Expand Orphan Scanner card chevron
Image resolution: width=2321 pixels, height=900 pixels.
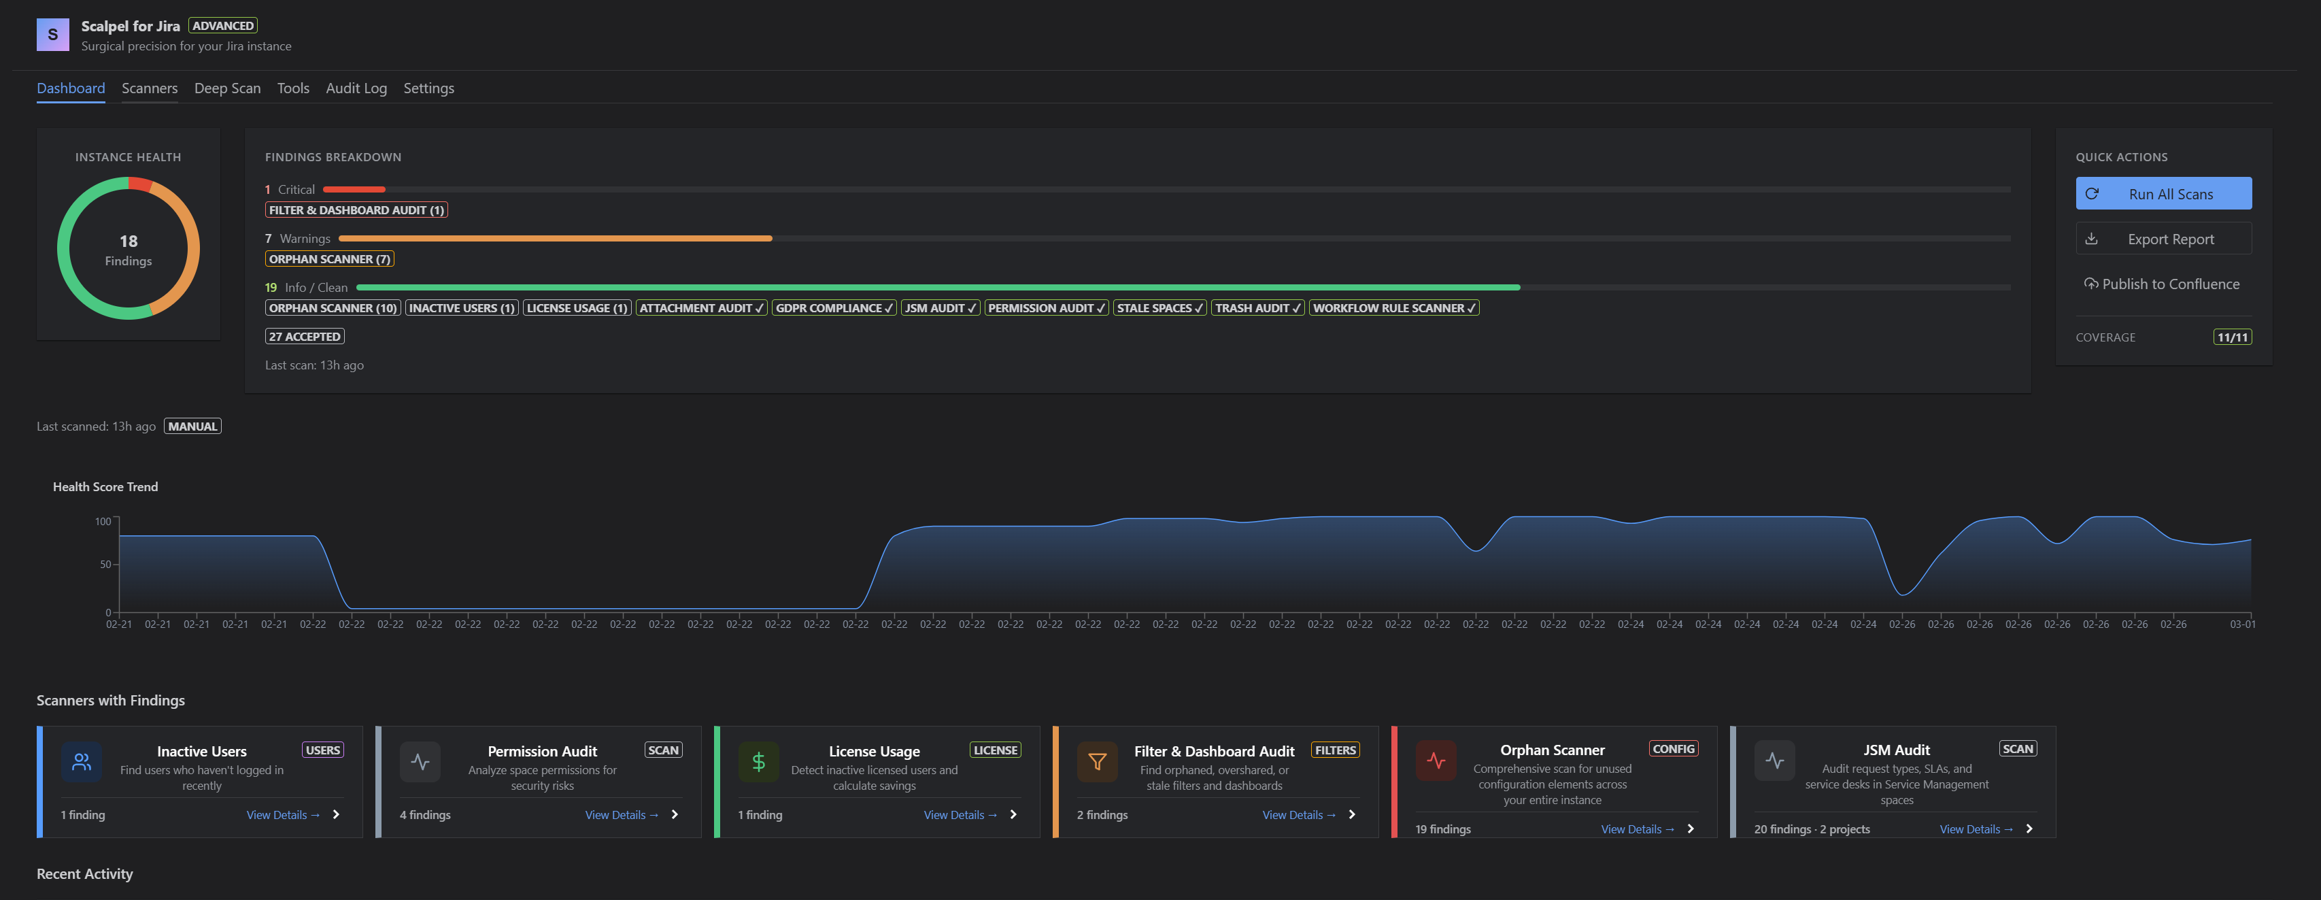(x=1691, y=829)
